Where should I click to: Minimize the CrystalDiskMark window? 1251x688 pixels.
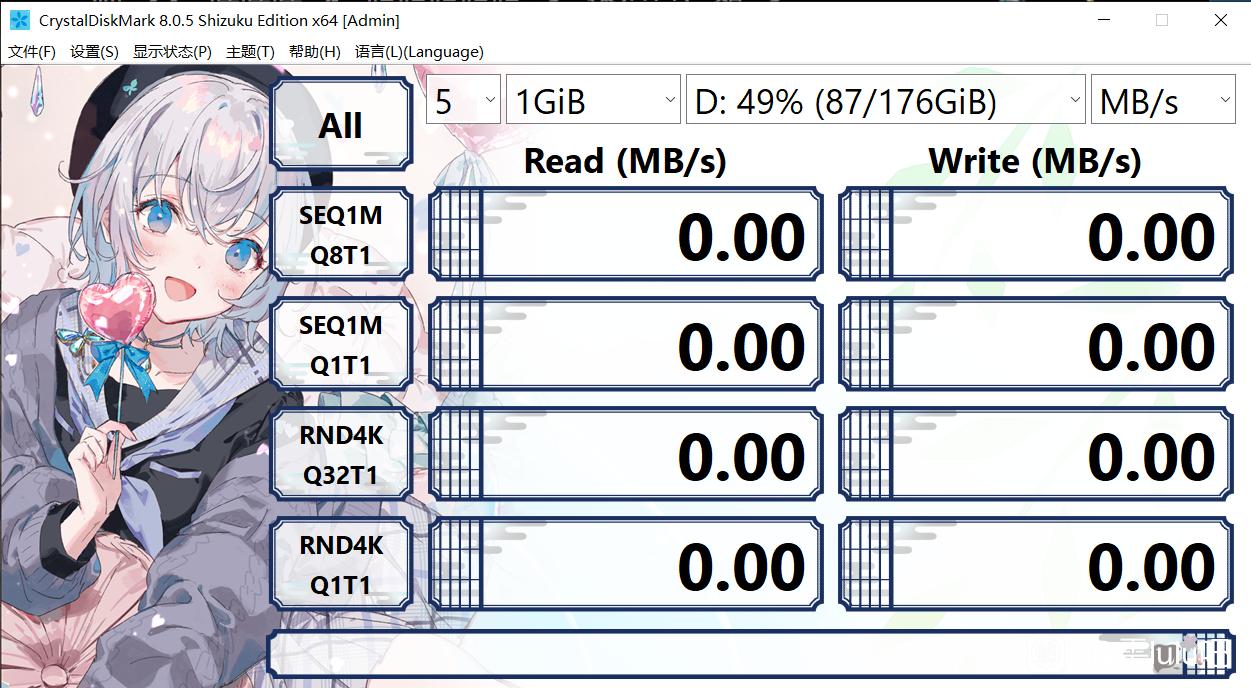click(x=1103, y=20)
